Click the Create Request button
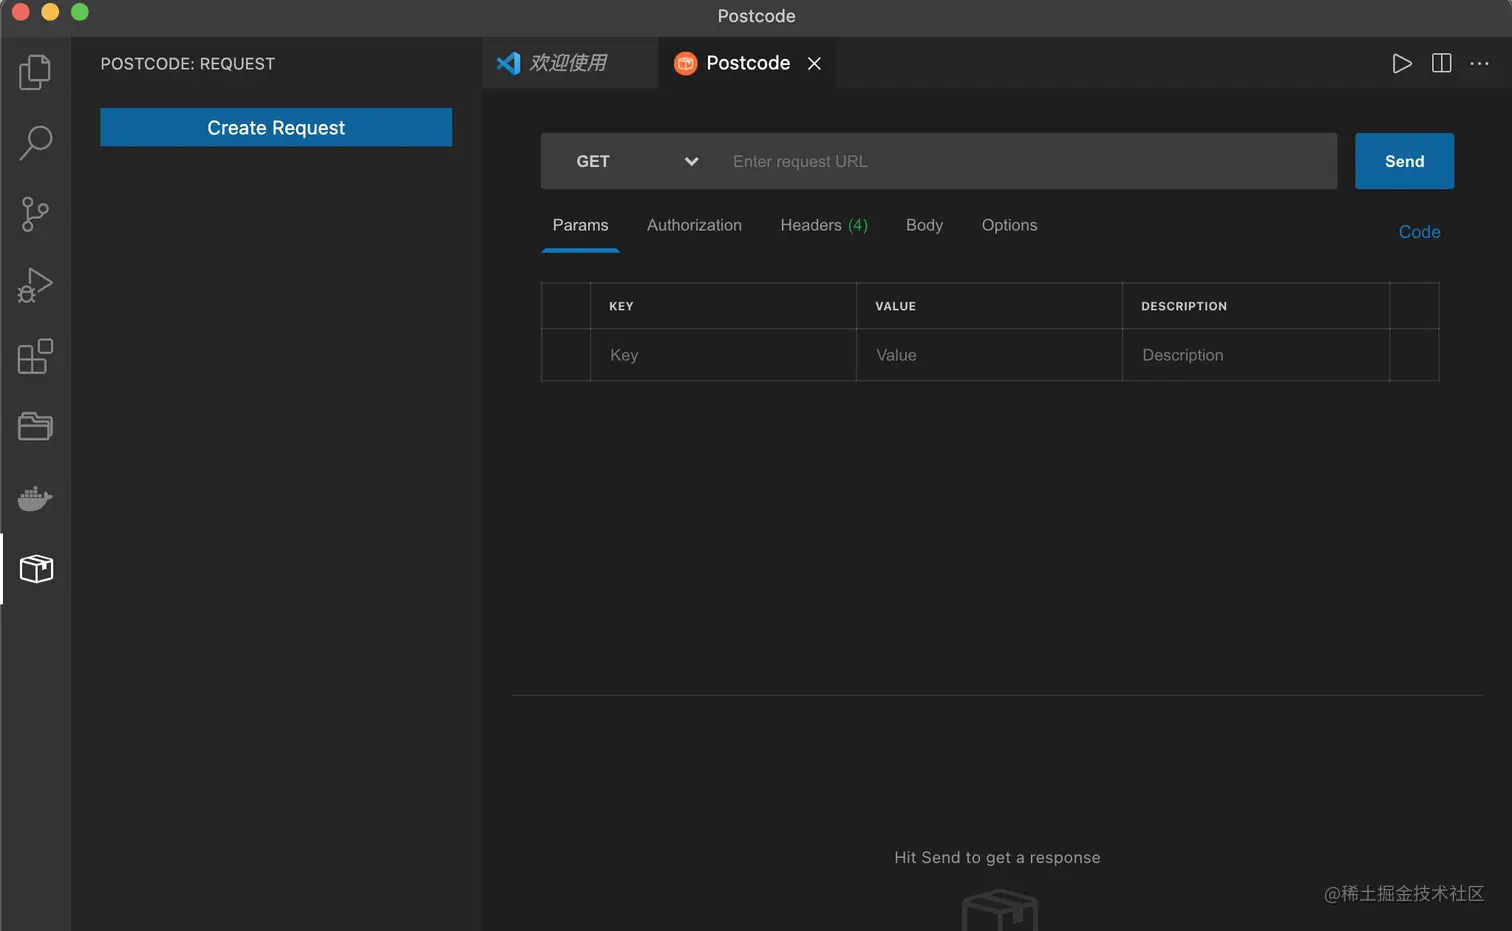Screen dimensions: 1512x931 (276, 127)
